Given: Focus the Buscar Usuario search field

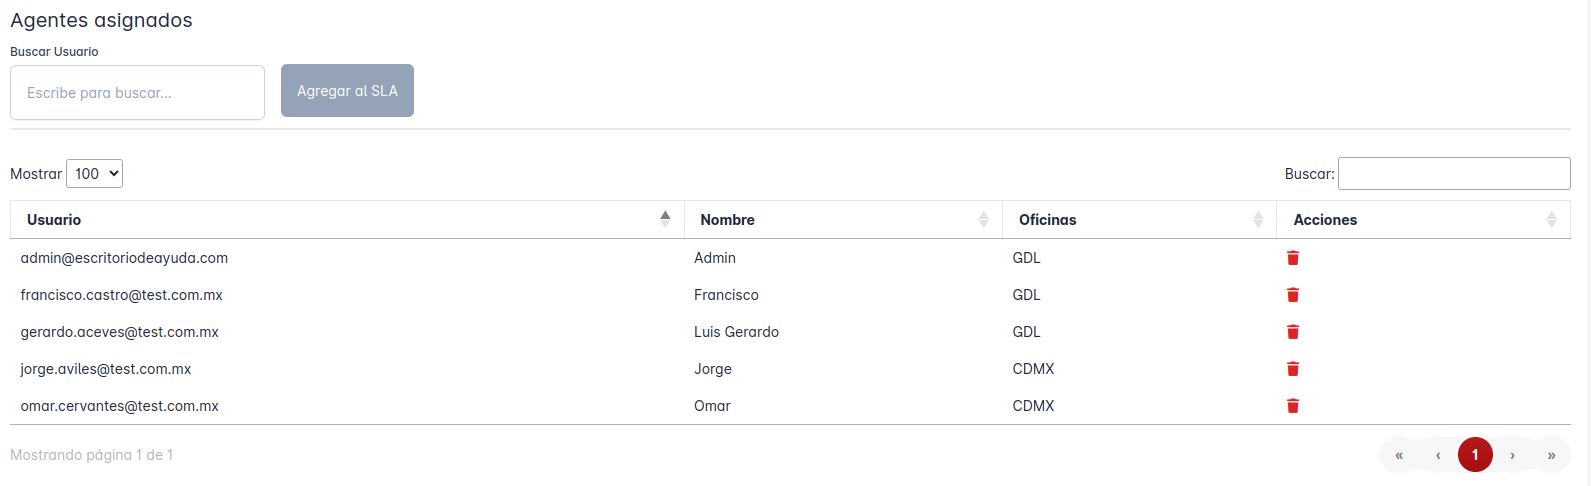Looking at the screenshot, I should (x=137, y=93).
